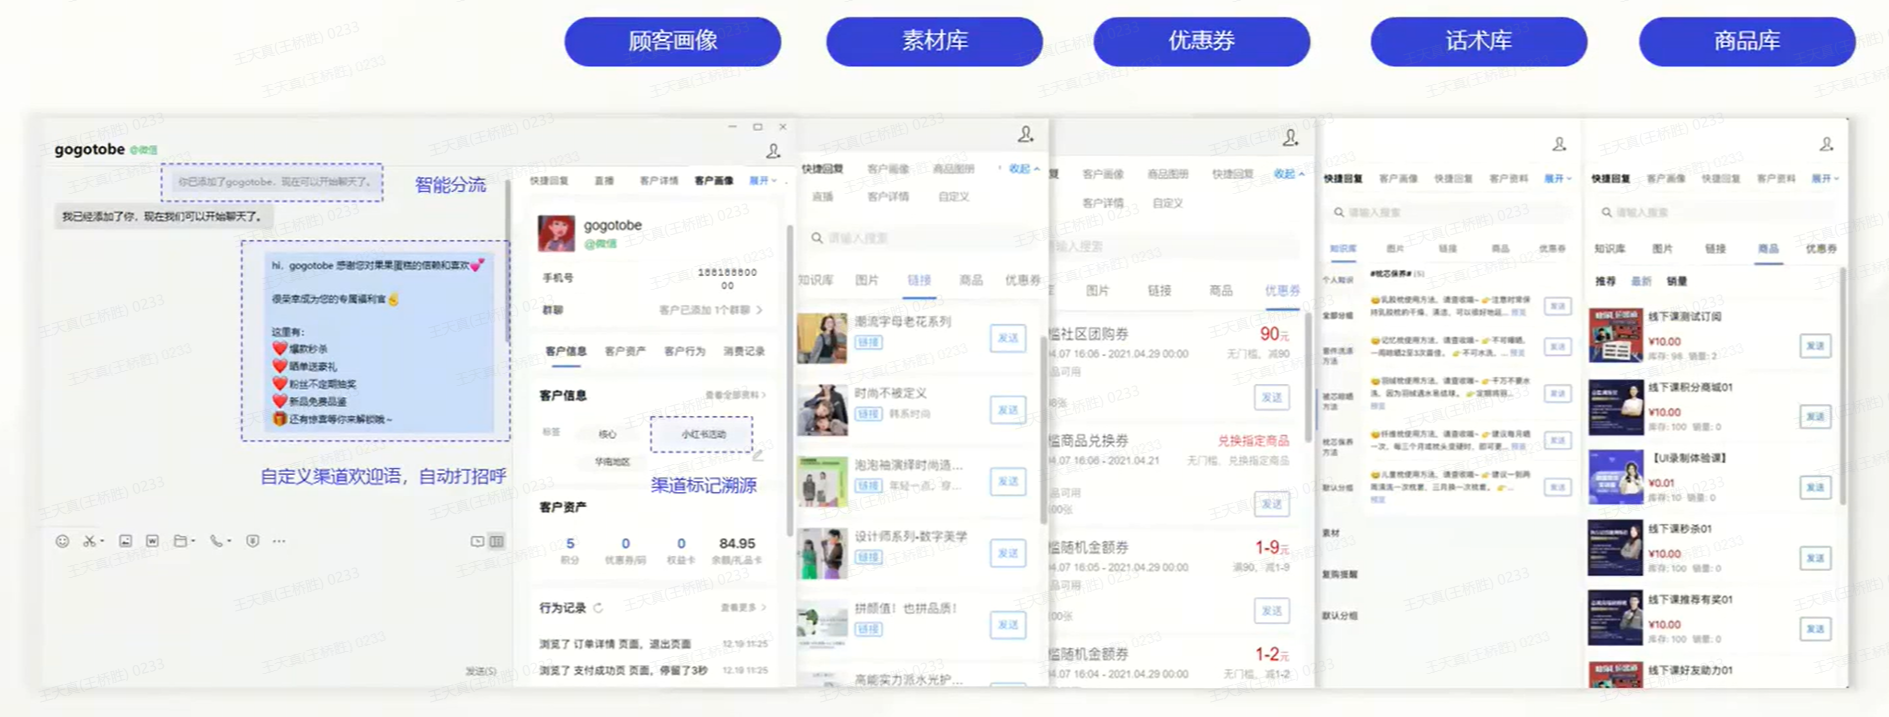Send the 潮流字母老花系列 link

pos(1007,338)
